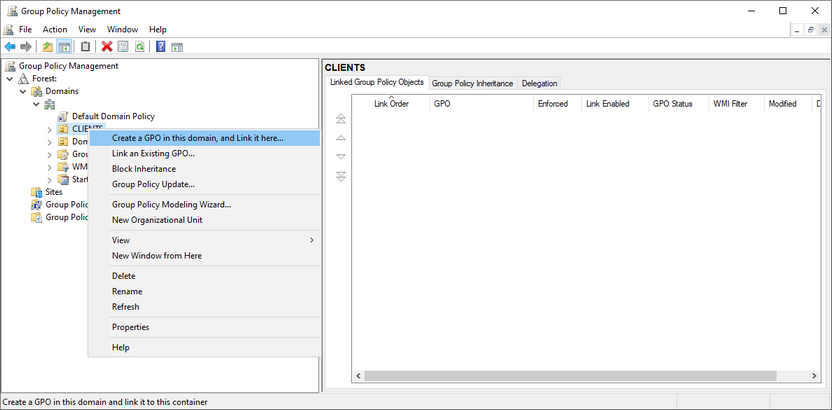
Task: Click the Move link to bottom arrow
Action: pyautogui.click(x=341, y=176)
